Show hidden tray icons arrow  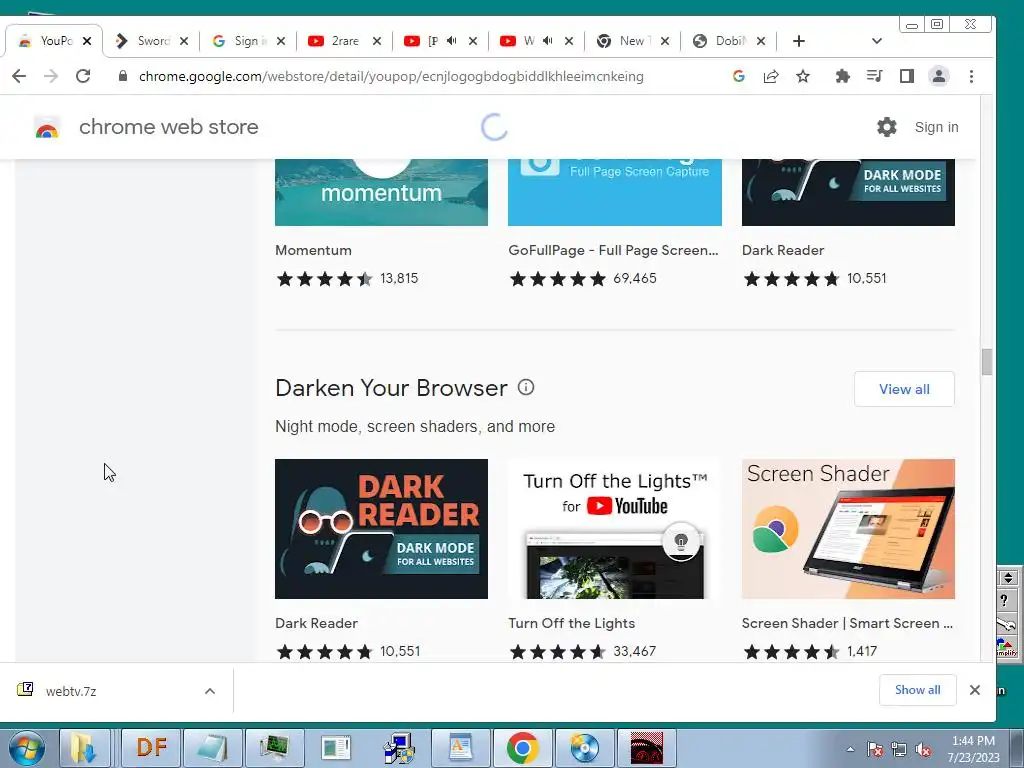click(850, 750)
